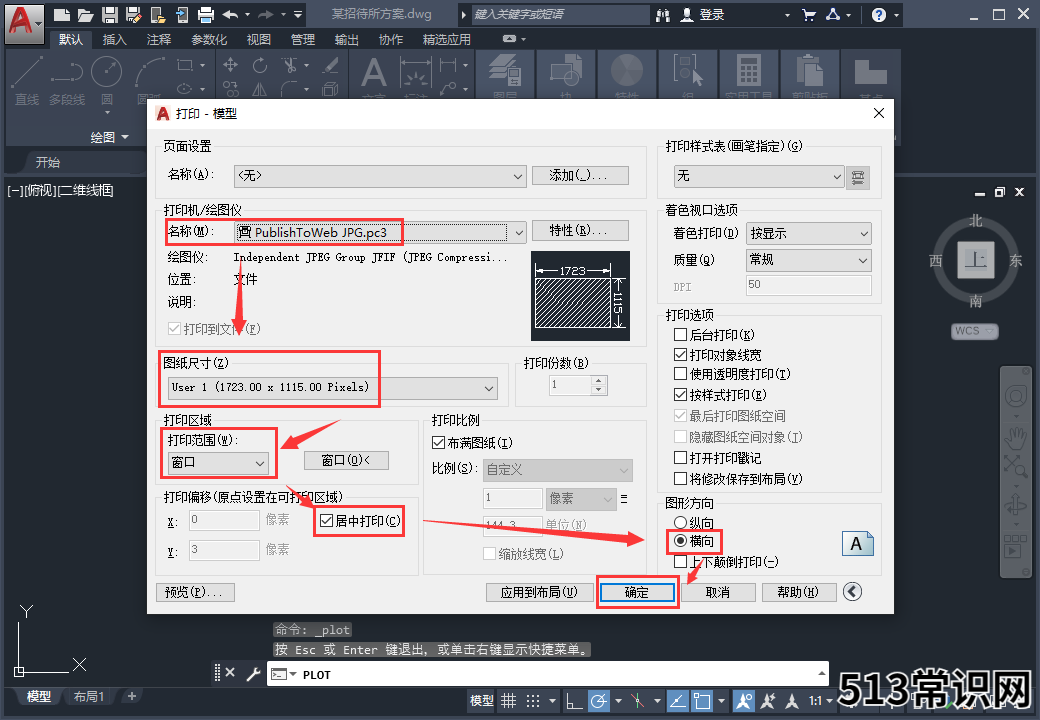This screenshot has height=720, width=1040.
Task: Click the 确定 button
Action: point(637,592)
